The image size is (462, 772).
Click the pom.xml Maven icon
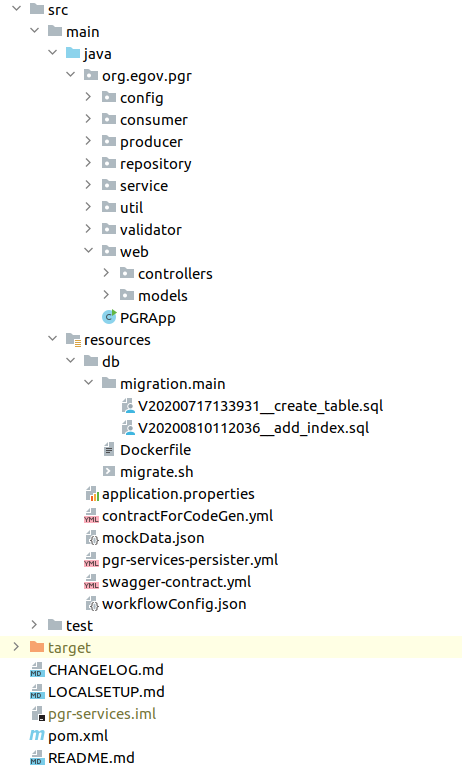37,735
